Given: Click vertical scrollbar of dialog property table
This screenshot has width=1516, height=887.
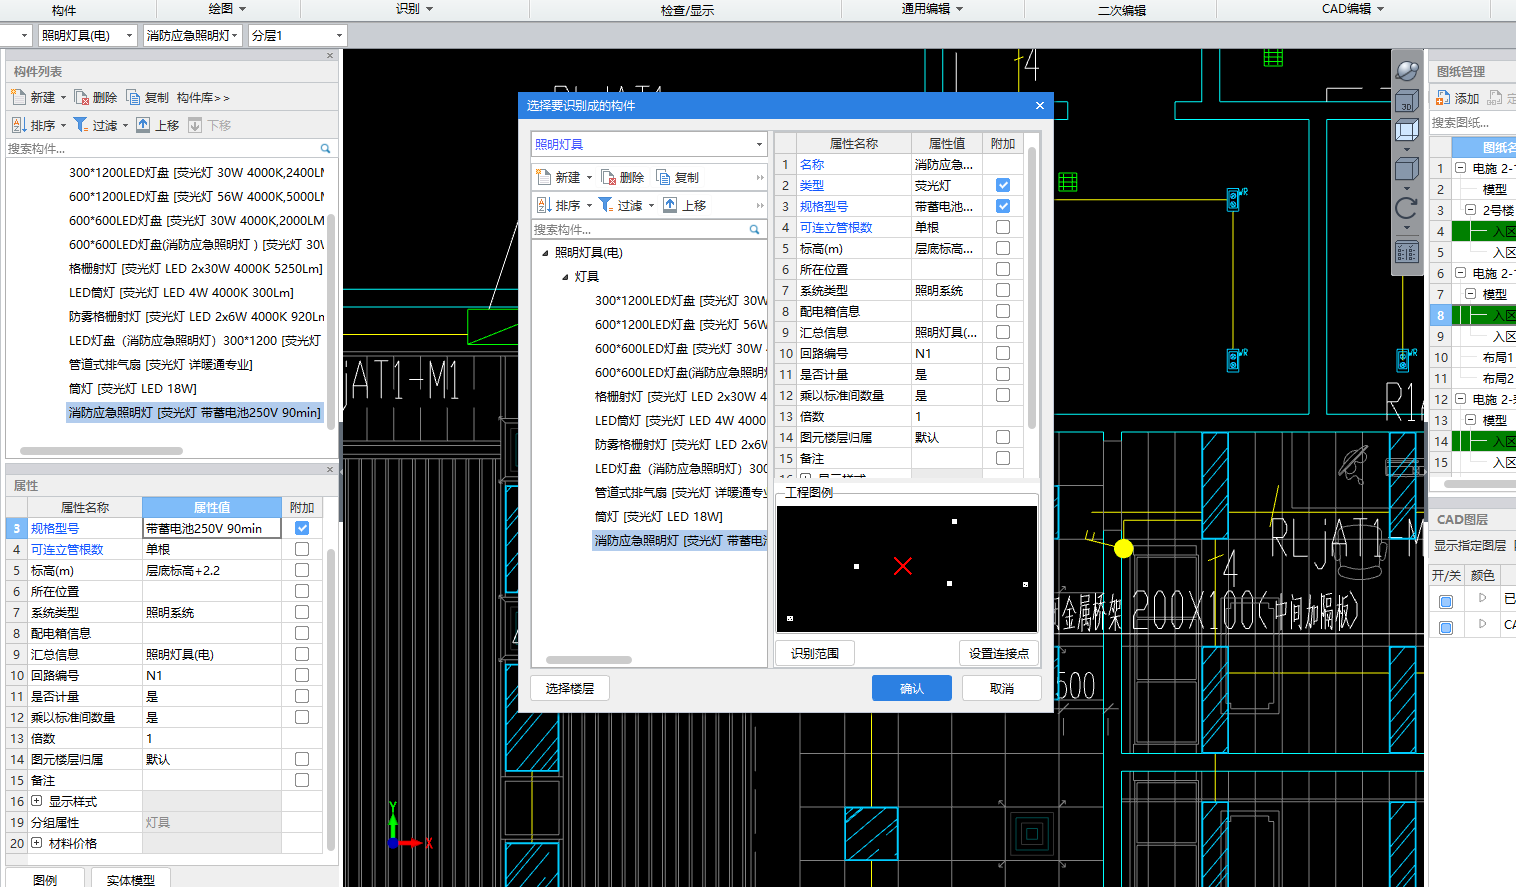Looking at the screenshot, I should [x=1032, y=288].
